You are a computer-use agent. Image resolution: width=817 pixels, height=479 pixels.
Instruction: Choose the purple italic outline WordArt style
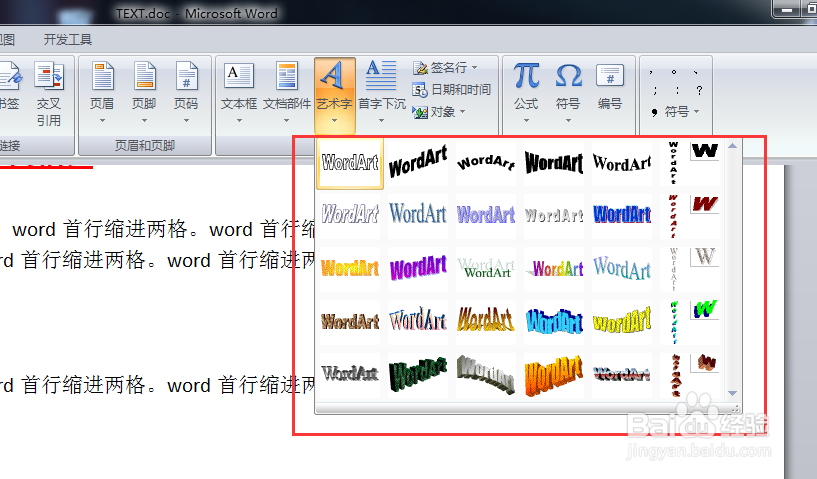pos(350,215)
